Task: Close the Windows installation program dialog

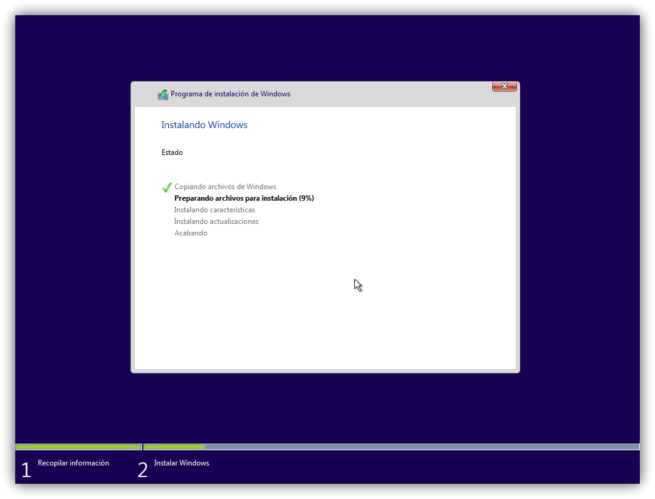Action: tap(504, 88)
